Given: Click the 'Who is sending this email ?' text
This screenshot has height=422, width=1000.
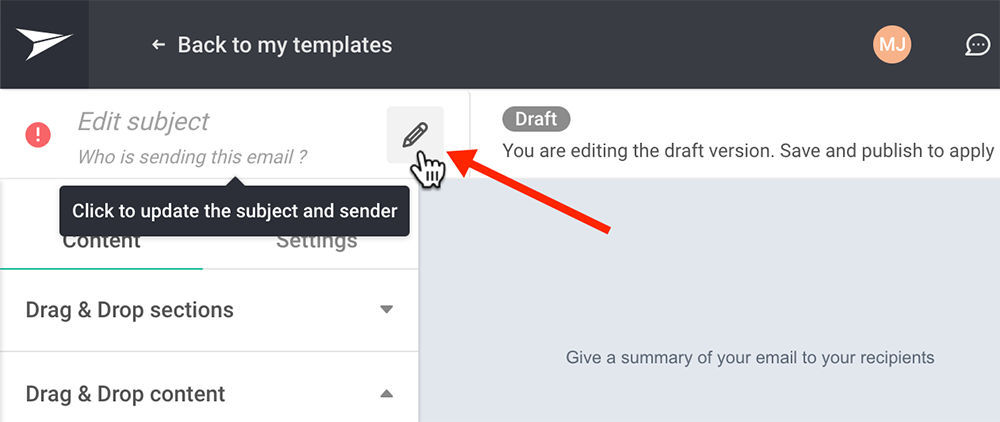Looking at the screenshot, I should [x=192, y=157].
